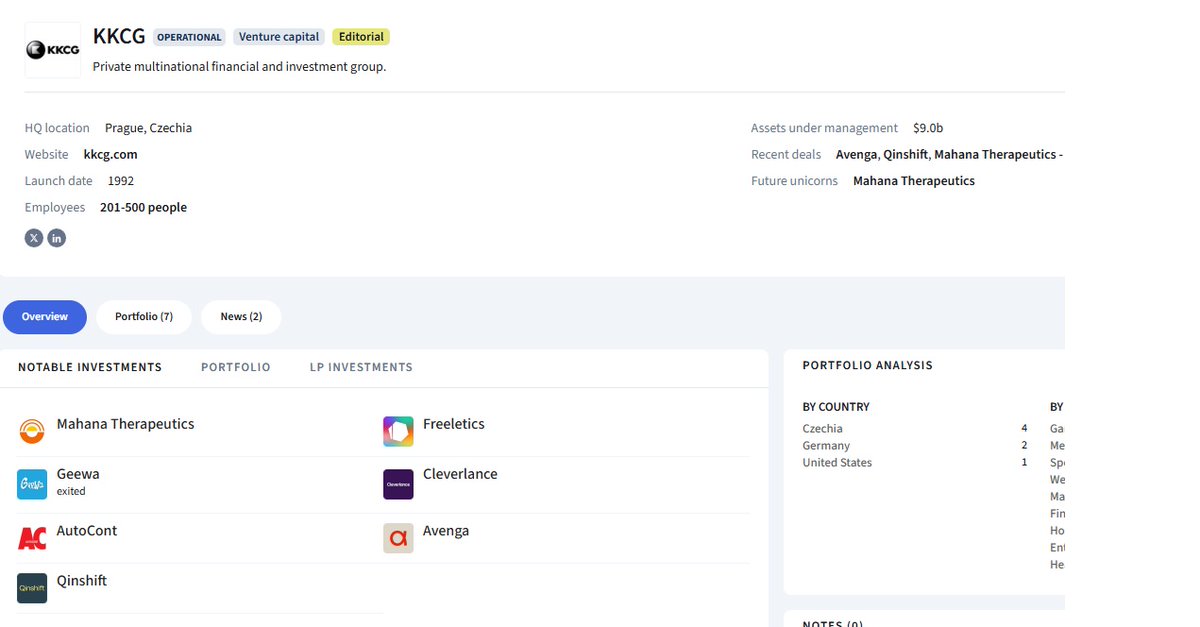Click the Freeletics logo icon
The width and height of the screenshot is (1200, 627).
[x=398, y=431]
